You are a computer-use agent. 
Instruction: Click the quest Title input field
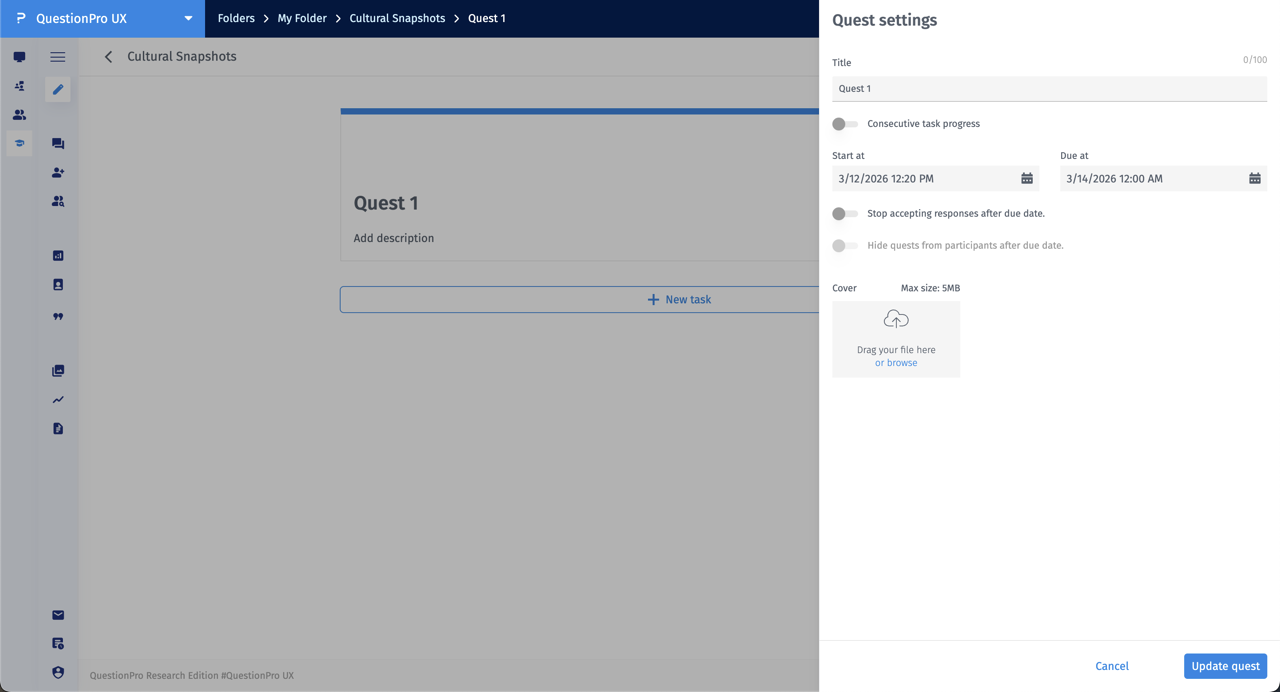1049,88
